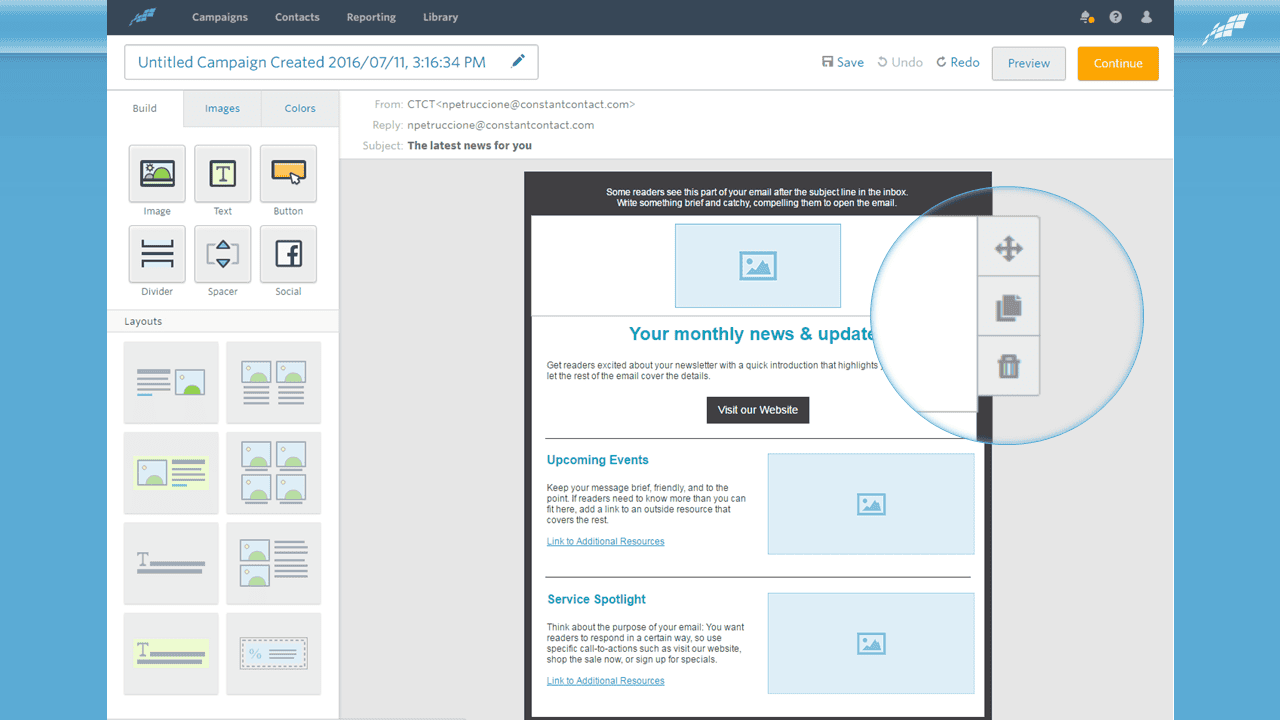
Task: Select the header image placeholder
Action: tap(758, 265)
